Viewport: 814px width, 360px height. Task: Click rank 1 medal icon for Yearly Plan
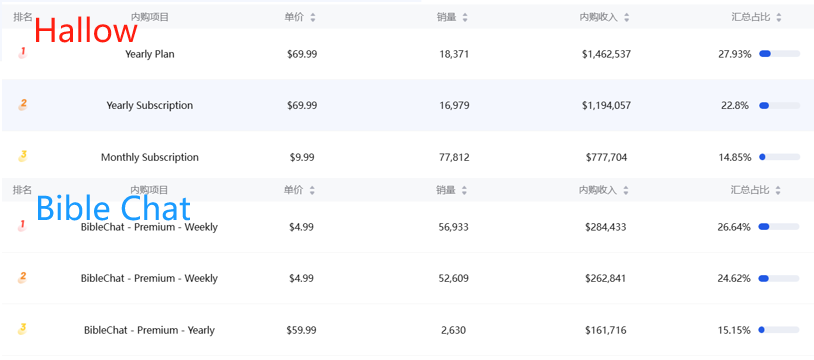(x=22, y=52)
